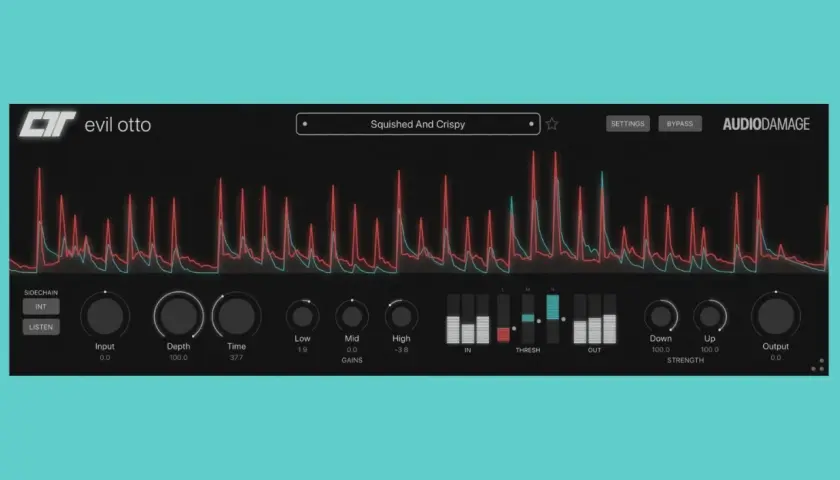Click the Depth knob

pyautogui.click(x=178, y=316)
